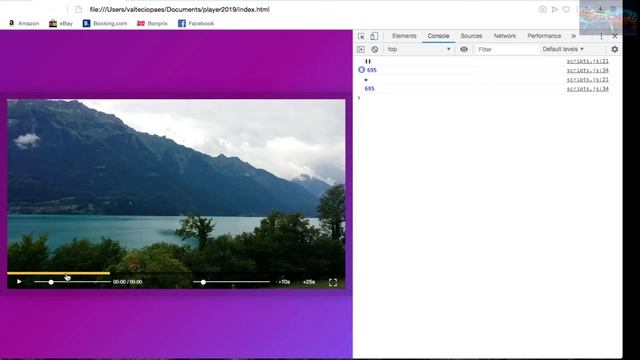640x360 pixels.
Task: Click the 00:00 / 00:00 time display
Action: [127, 282]
